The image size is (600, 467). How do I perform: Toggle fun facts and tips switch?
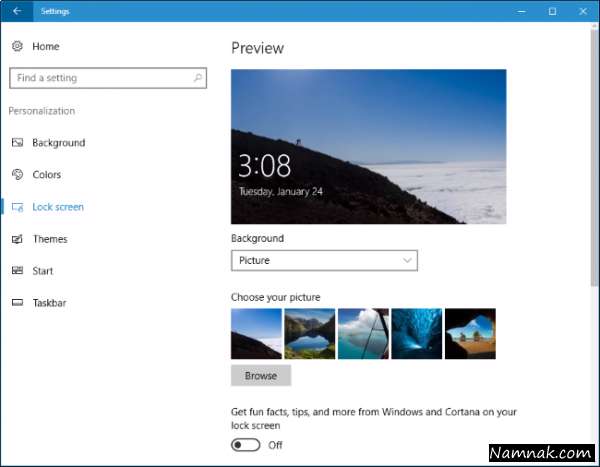(x=245, y=445)
